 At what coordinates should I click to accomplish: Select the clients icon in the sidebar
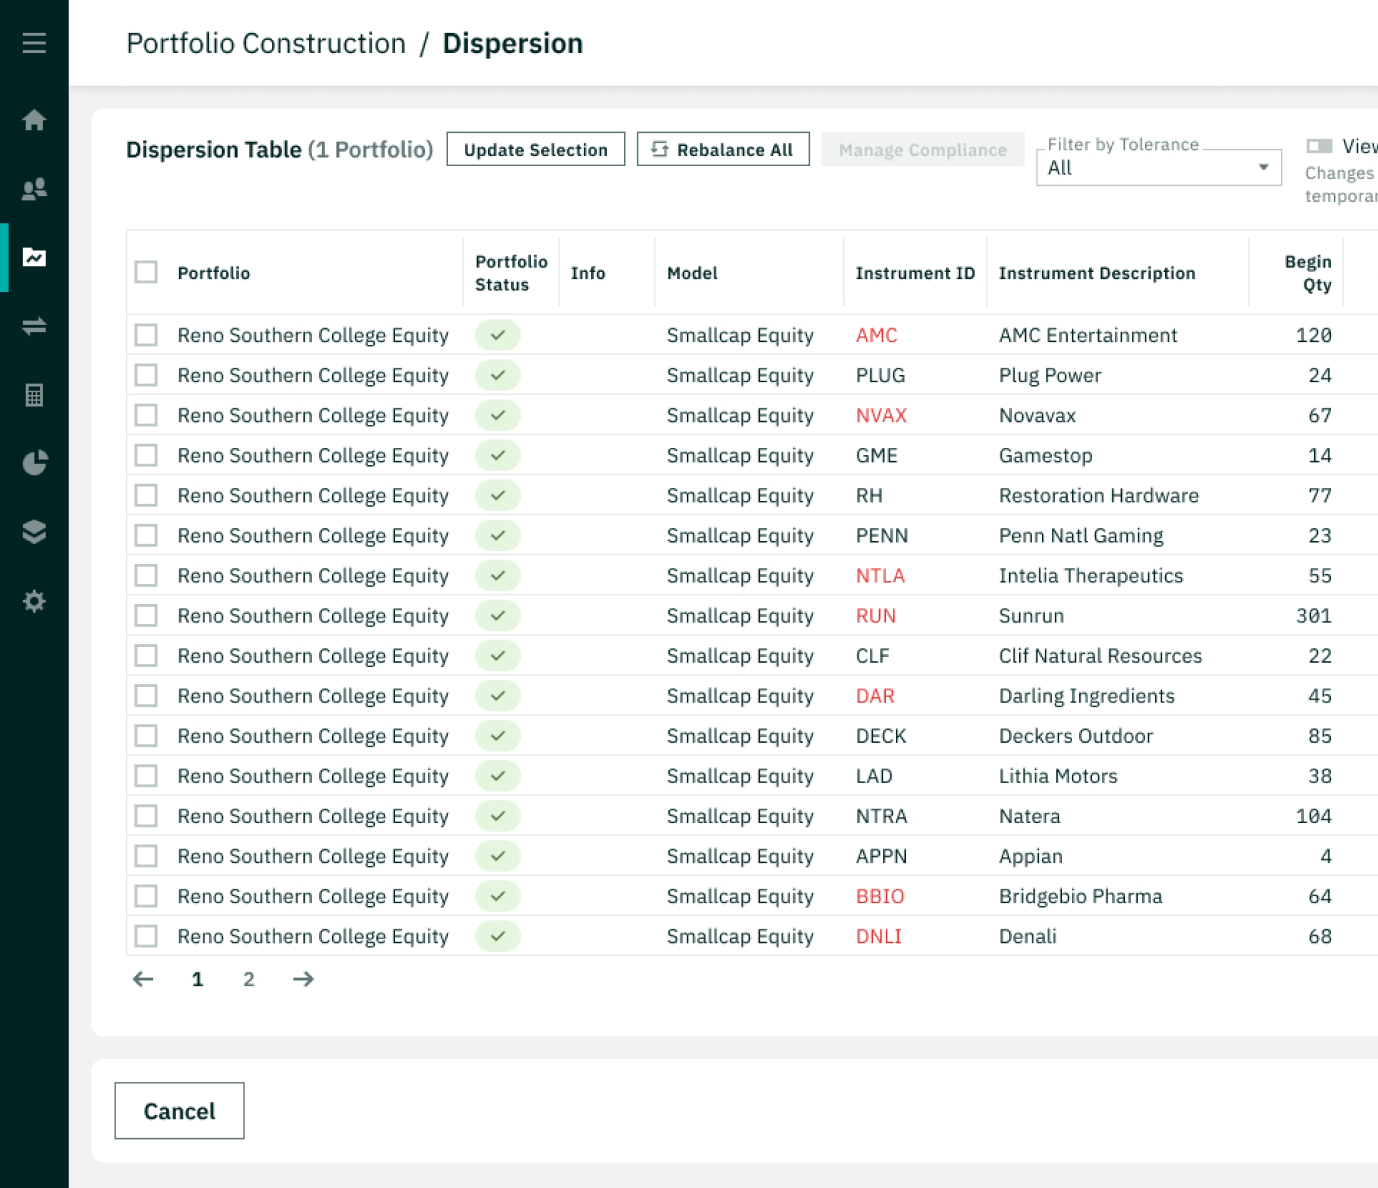pos(34,188)
